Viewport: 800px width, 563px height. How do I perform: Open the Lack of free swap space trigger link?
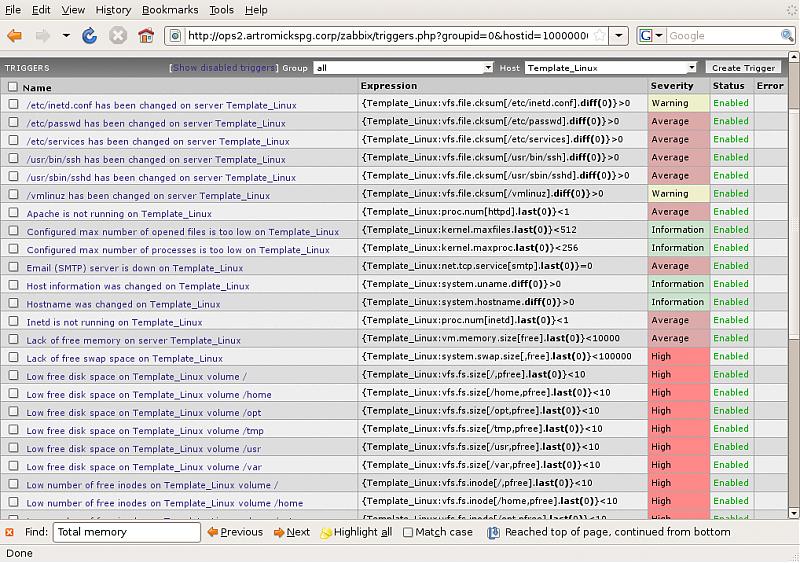tap(124, 358)
